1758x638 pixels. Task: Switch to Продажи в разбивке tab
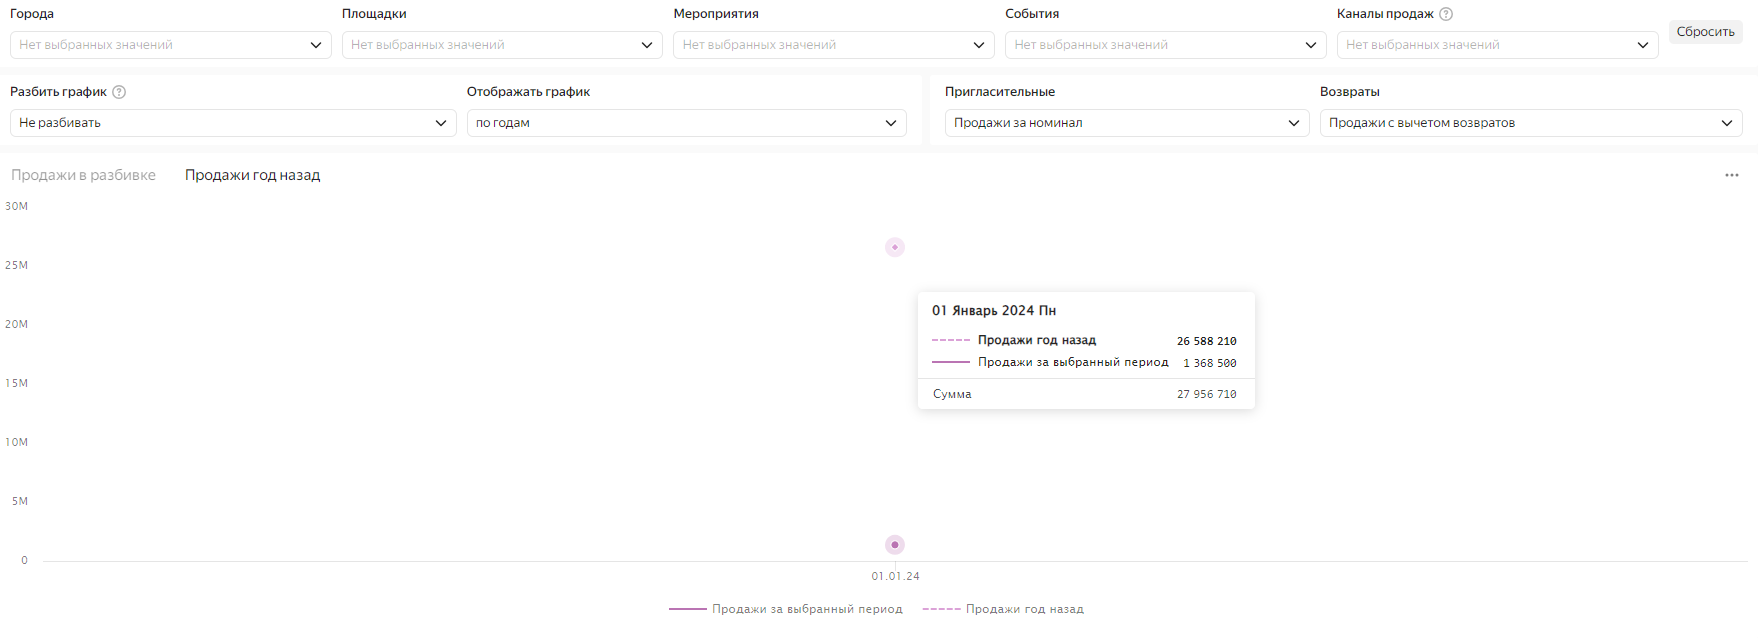(x=83, y=175)
